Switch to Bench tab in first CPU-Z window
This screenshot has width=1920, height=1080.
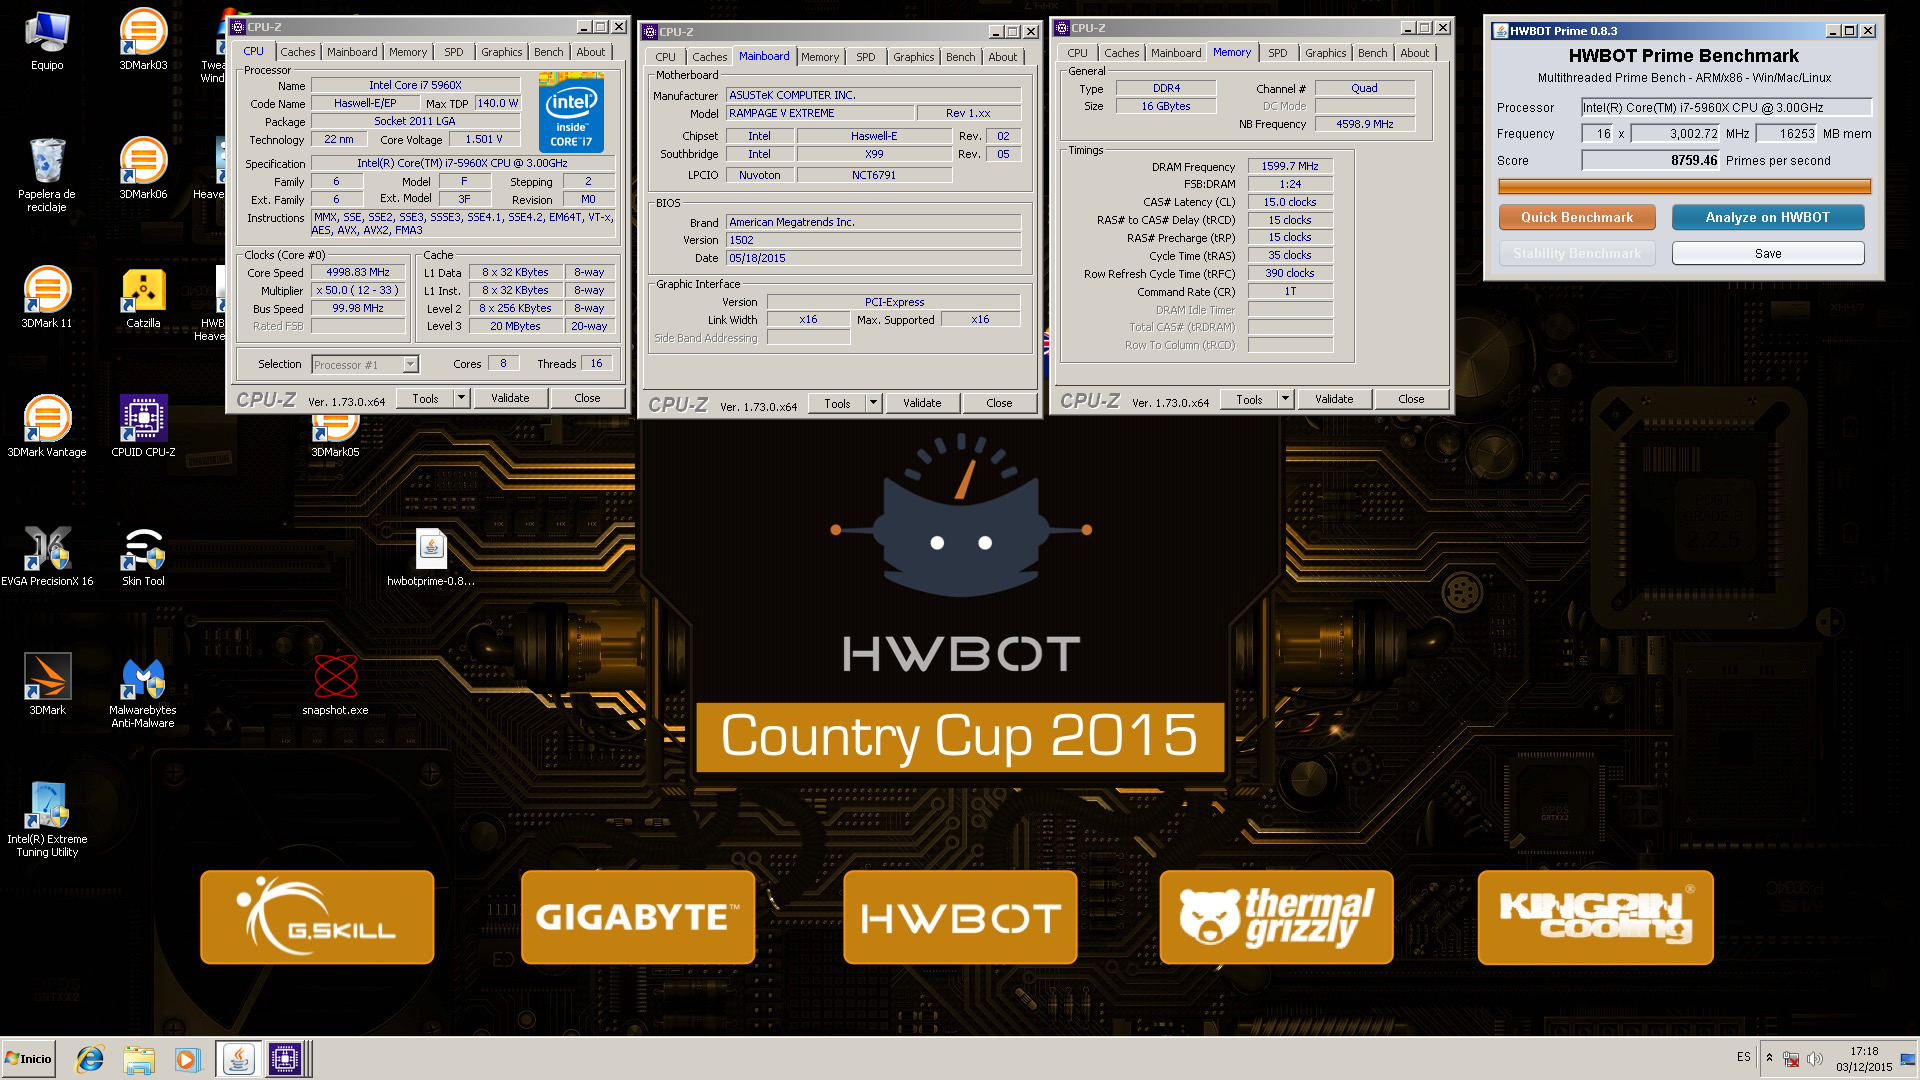(548, 52)
